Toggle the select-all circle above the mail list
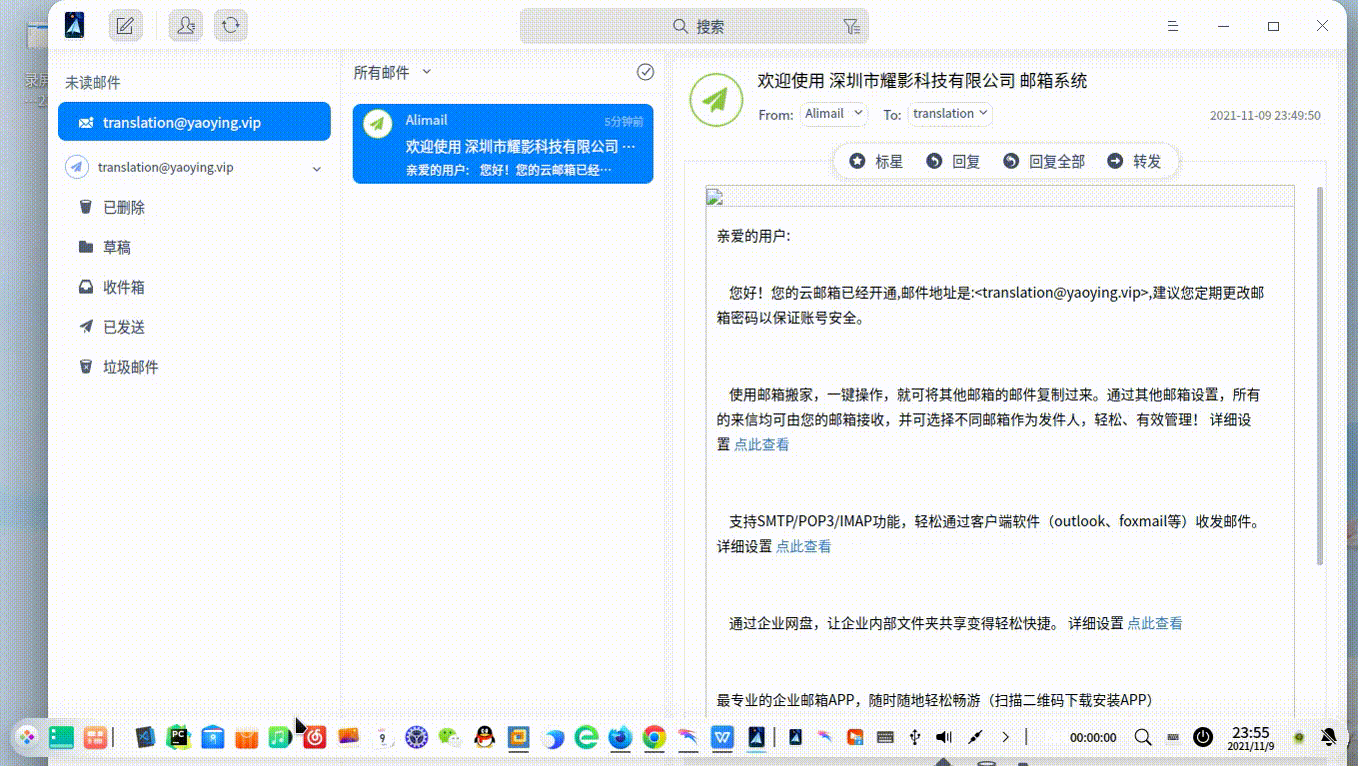The width and height of the screenshot is (1358, 766). pos(645,72)
